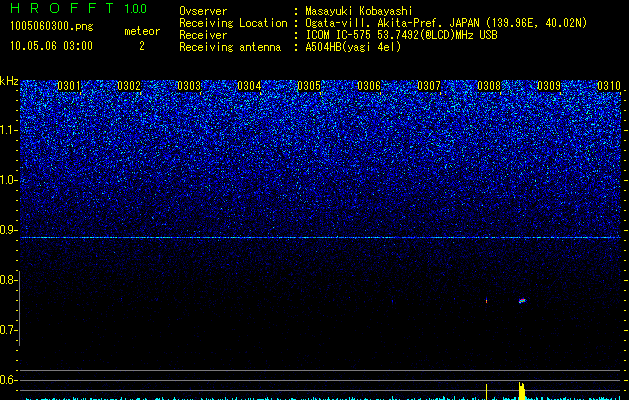Image resolution: width=629 pixels, height=400 pixels.
Task: Click the 0307 time marker
Action: pyautogui.click(x=429, y=86)
